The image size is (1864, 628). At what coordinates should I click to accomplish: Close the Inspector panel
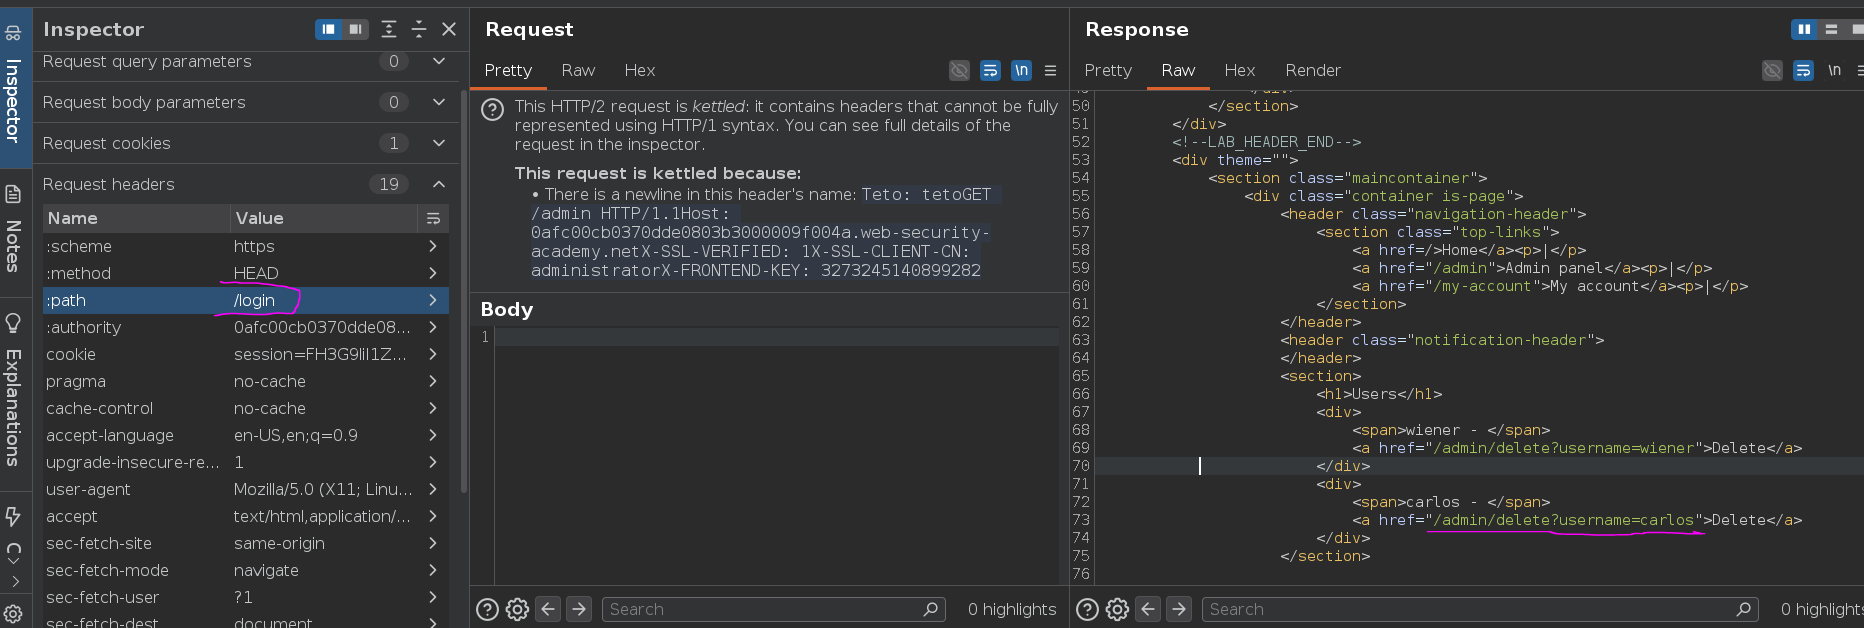449,29
